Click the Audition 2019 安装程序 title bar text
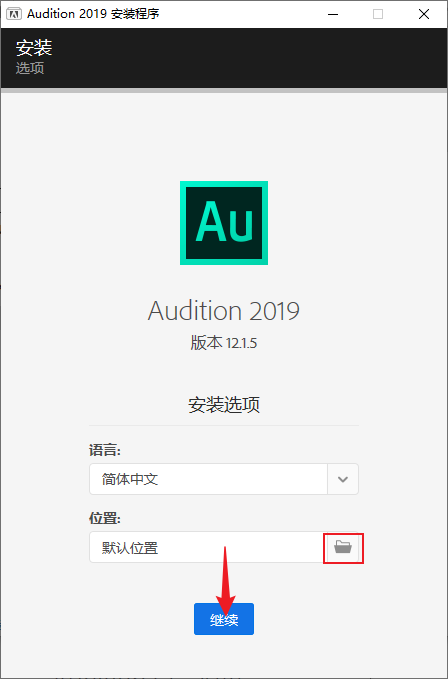 93,14
